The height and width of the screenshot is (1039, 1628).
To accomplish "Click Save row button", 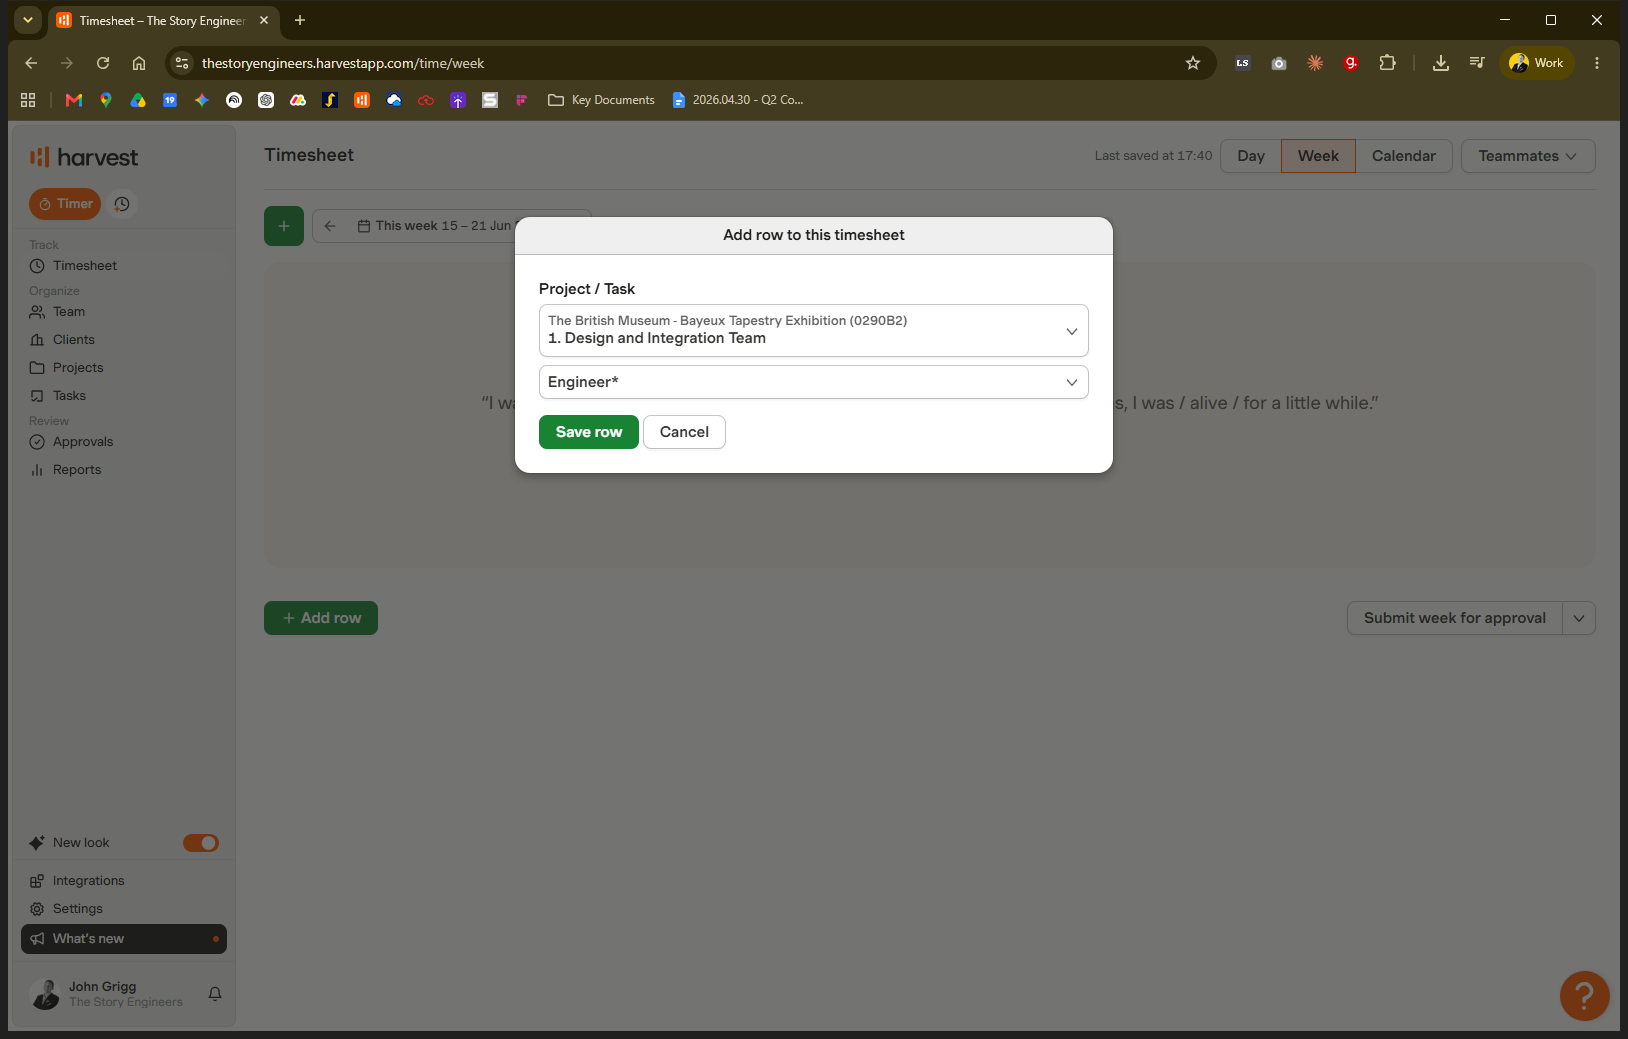I will click(589, 432).
